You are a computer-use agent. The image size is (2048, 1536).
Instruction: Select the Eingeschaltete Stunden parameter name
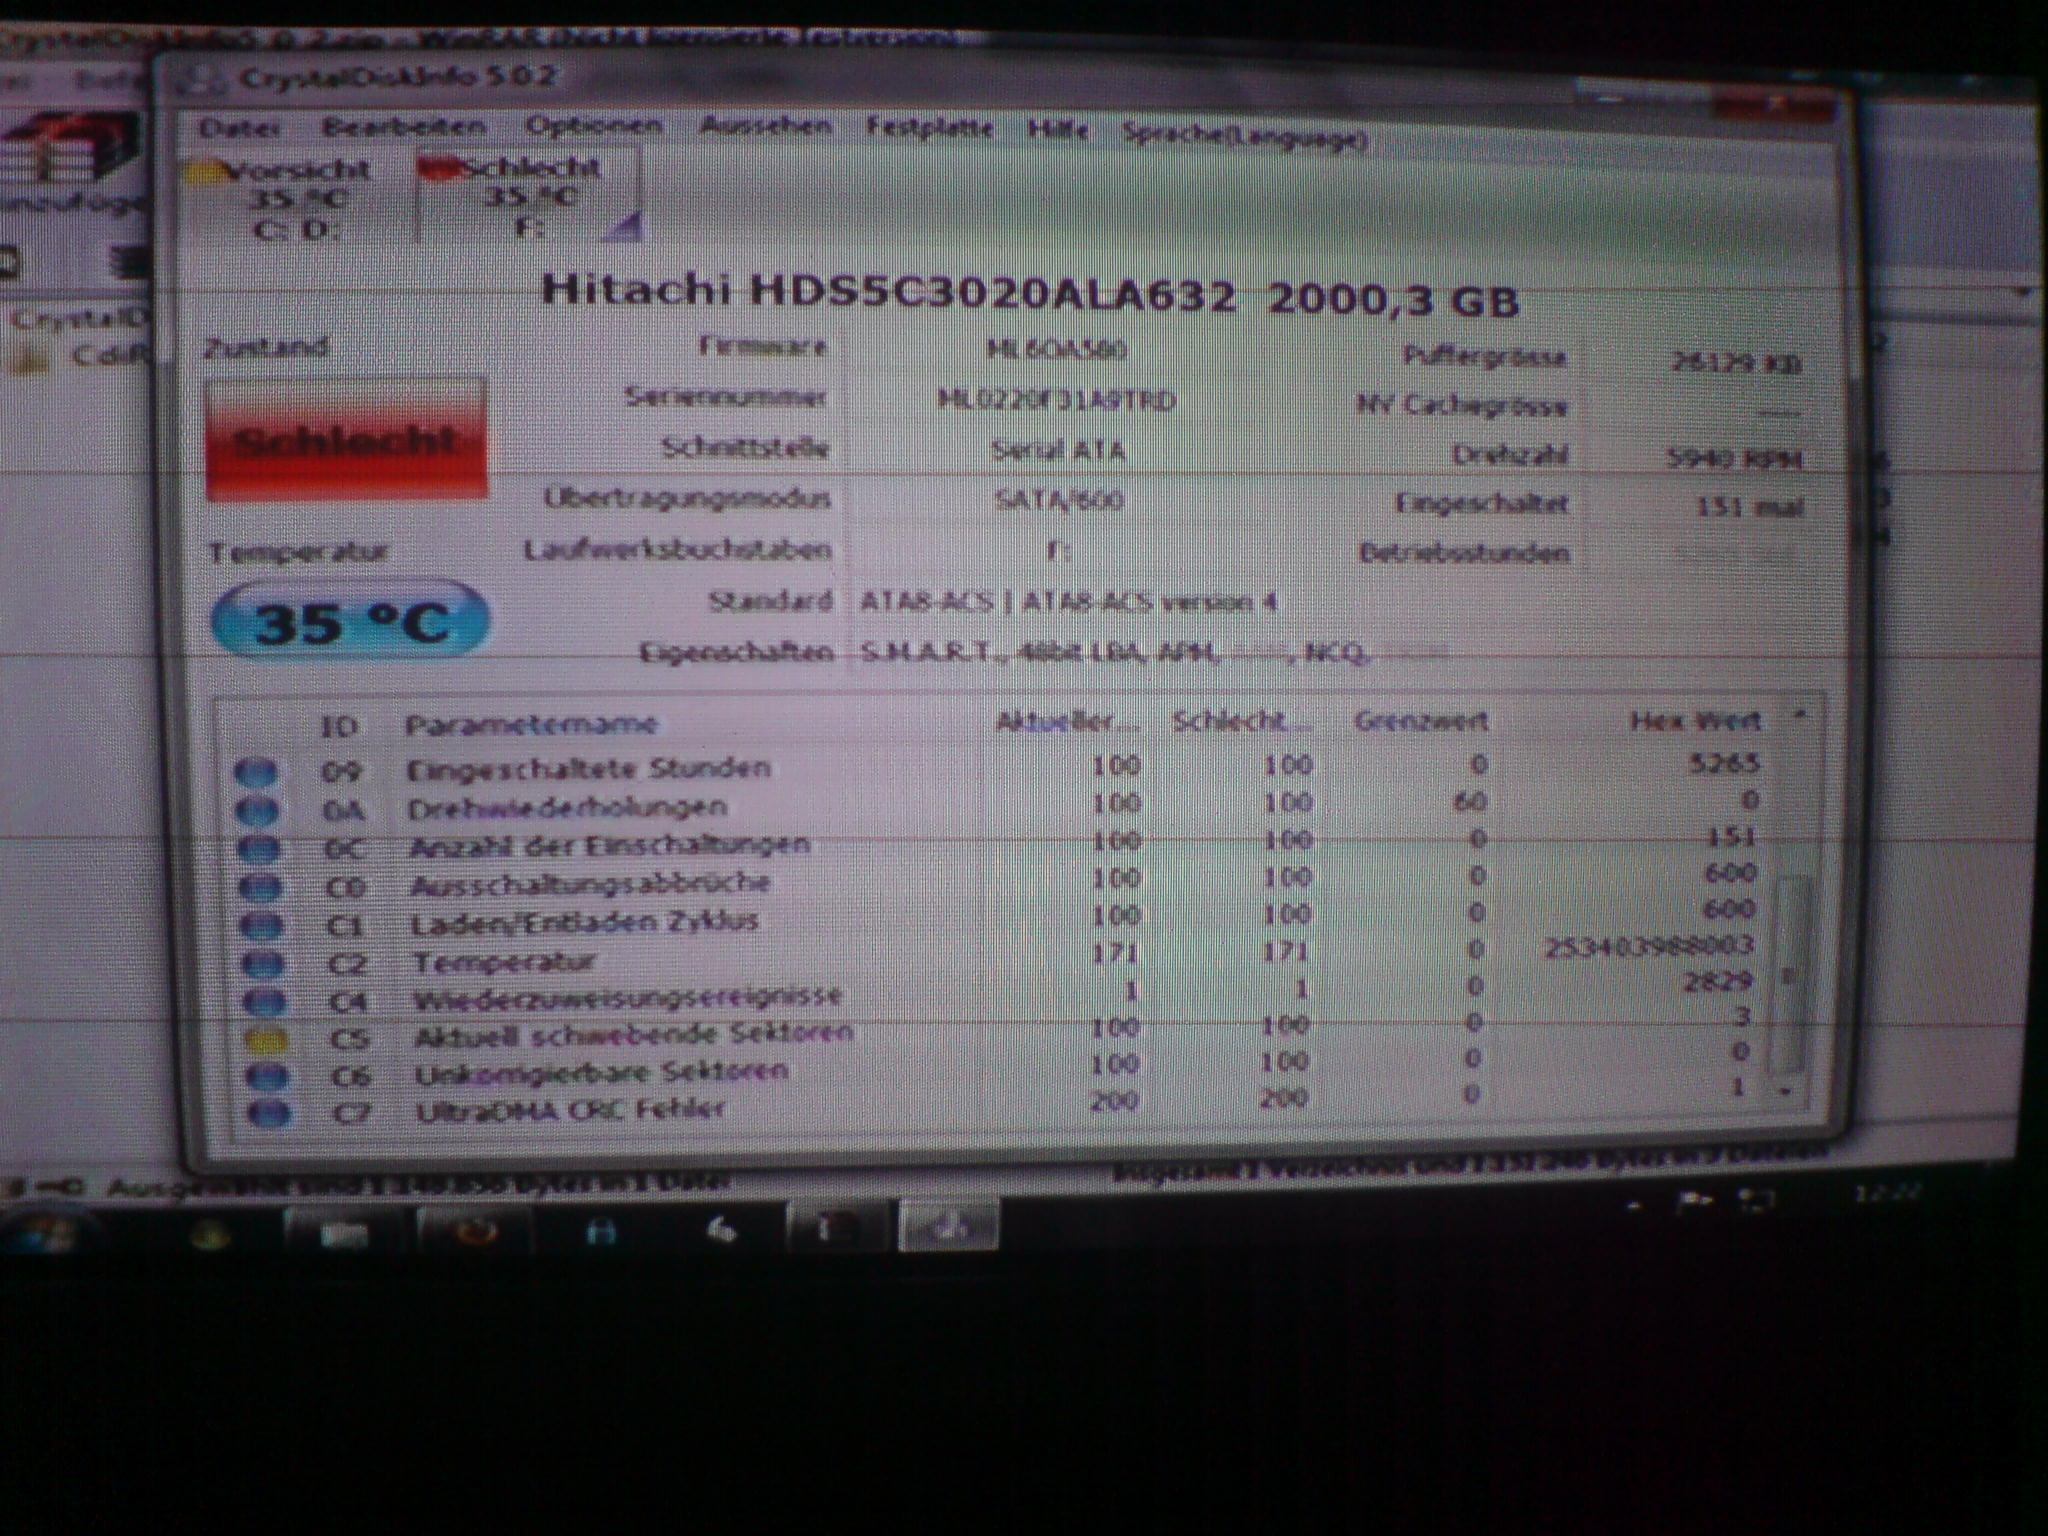(x=588, y=768)
